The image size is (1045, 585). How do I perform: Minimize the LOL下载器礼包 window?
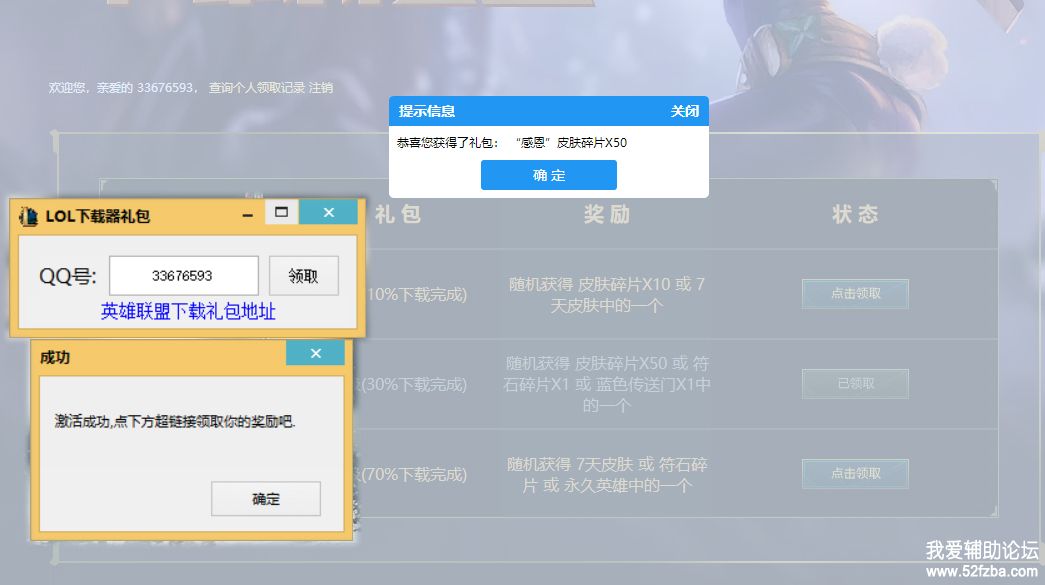(247, 215)
